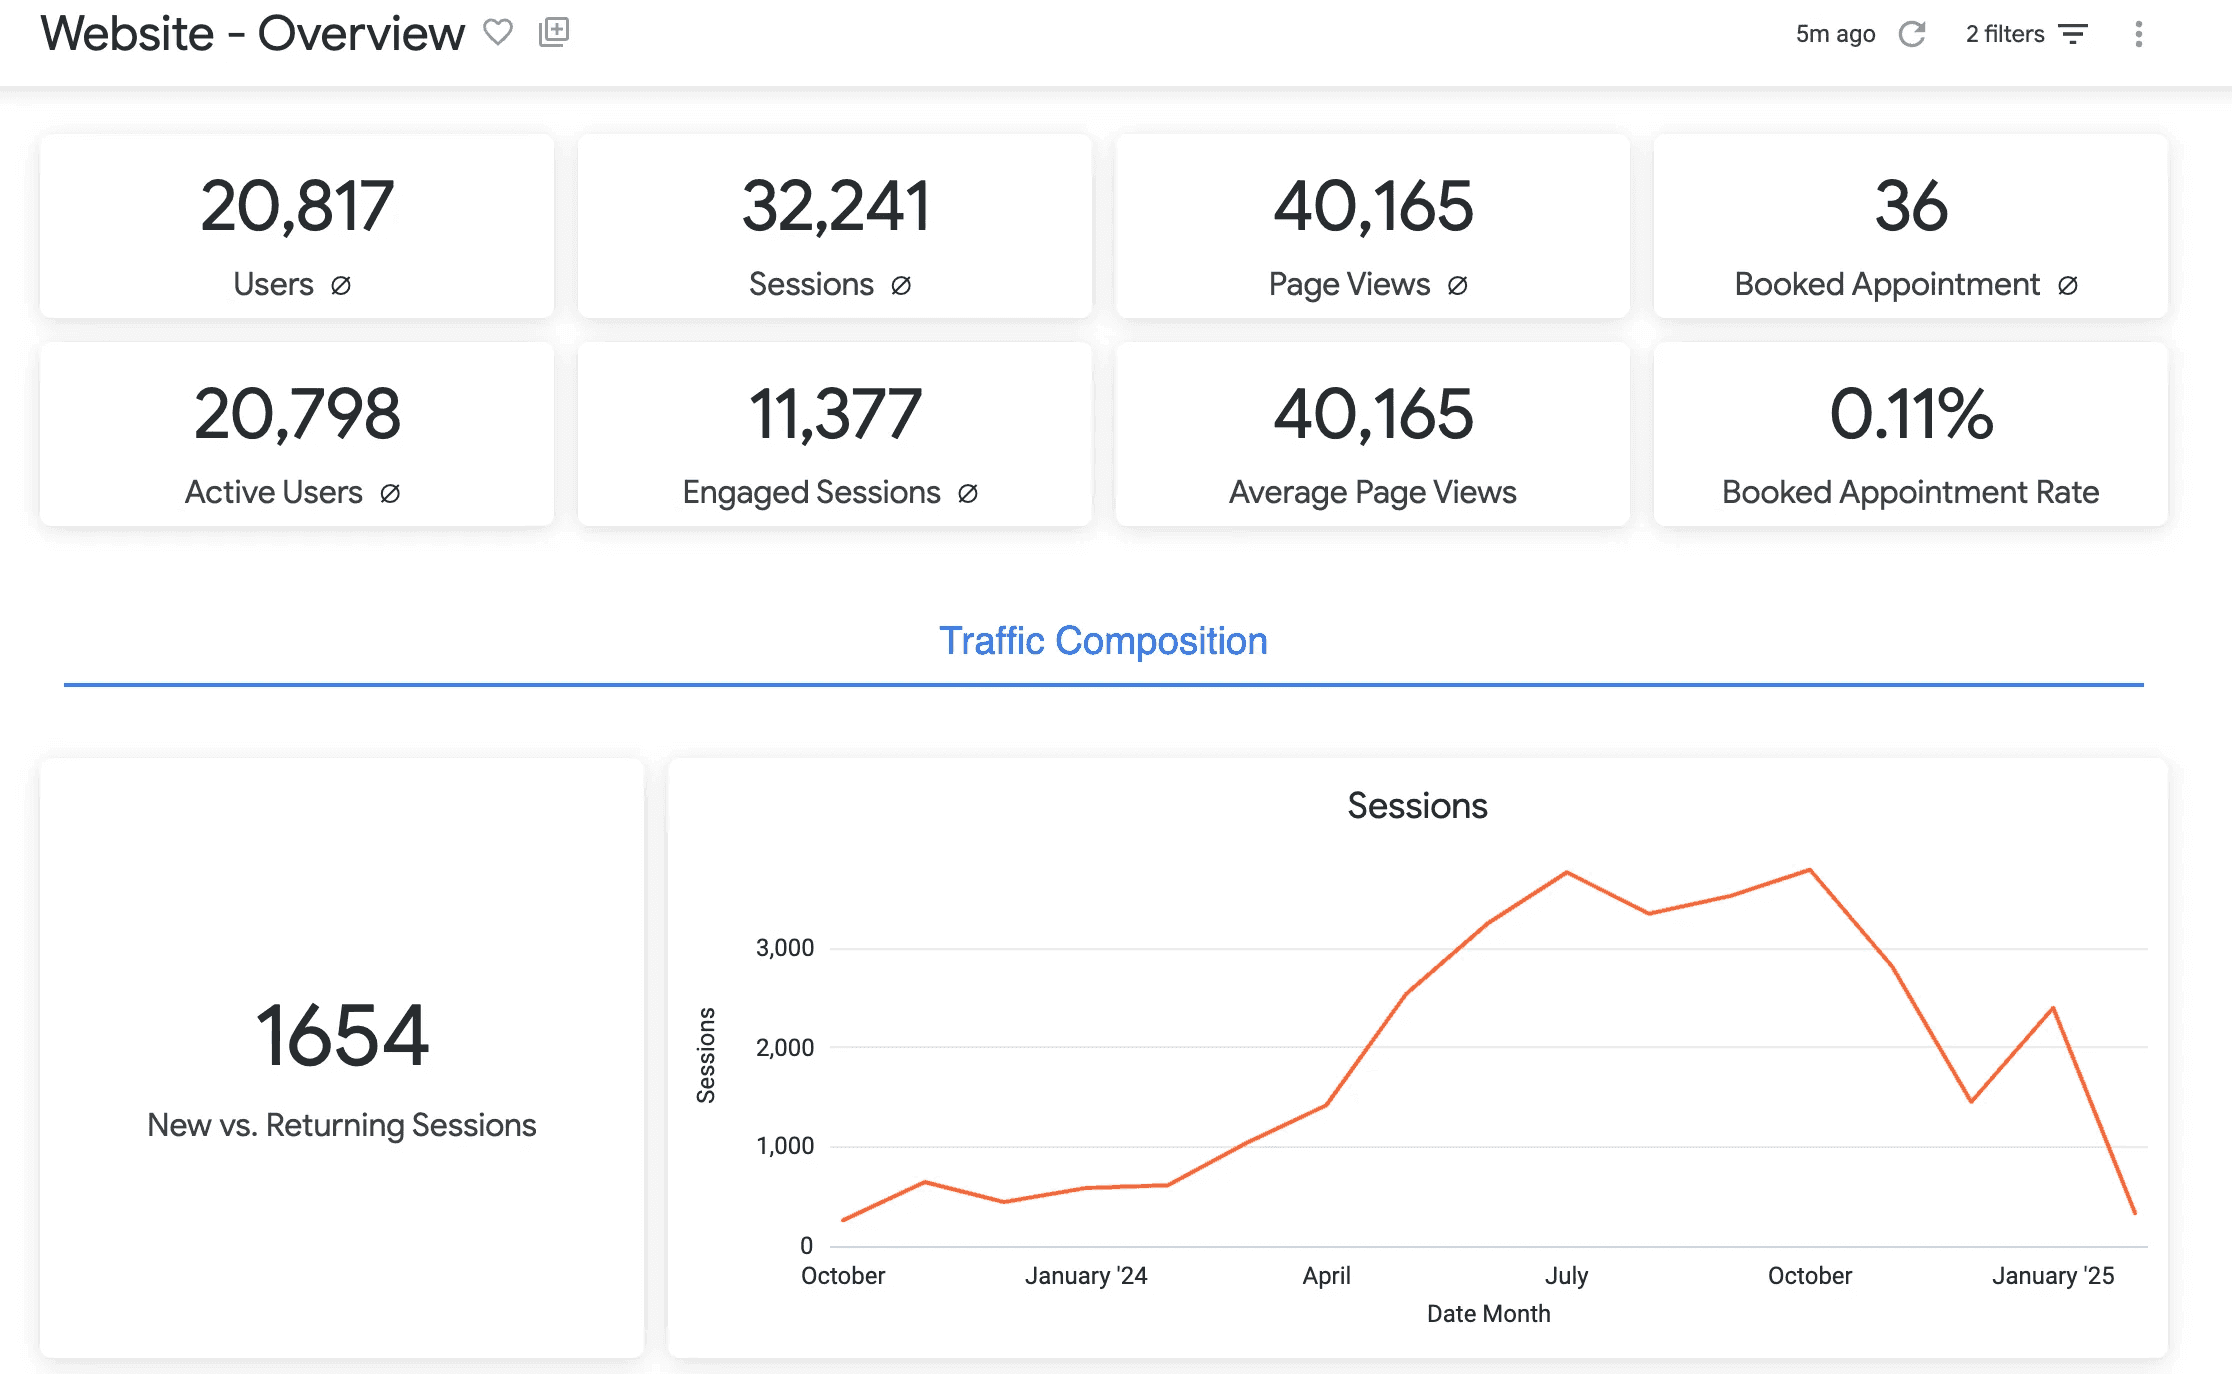Viewport: 2232px width, 1374px height.
Task: Click the January '24 x-axis label
Action: tap(1085, 1276)
